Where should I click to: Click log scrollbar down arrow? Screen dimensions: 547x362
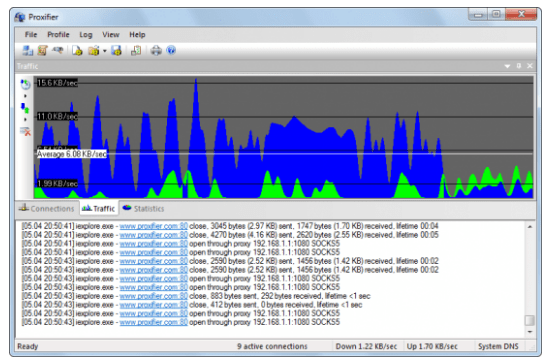530,332
